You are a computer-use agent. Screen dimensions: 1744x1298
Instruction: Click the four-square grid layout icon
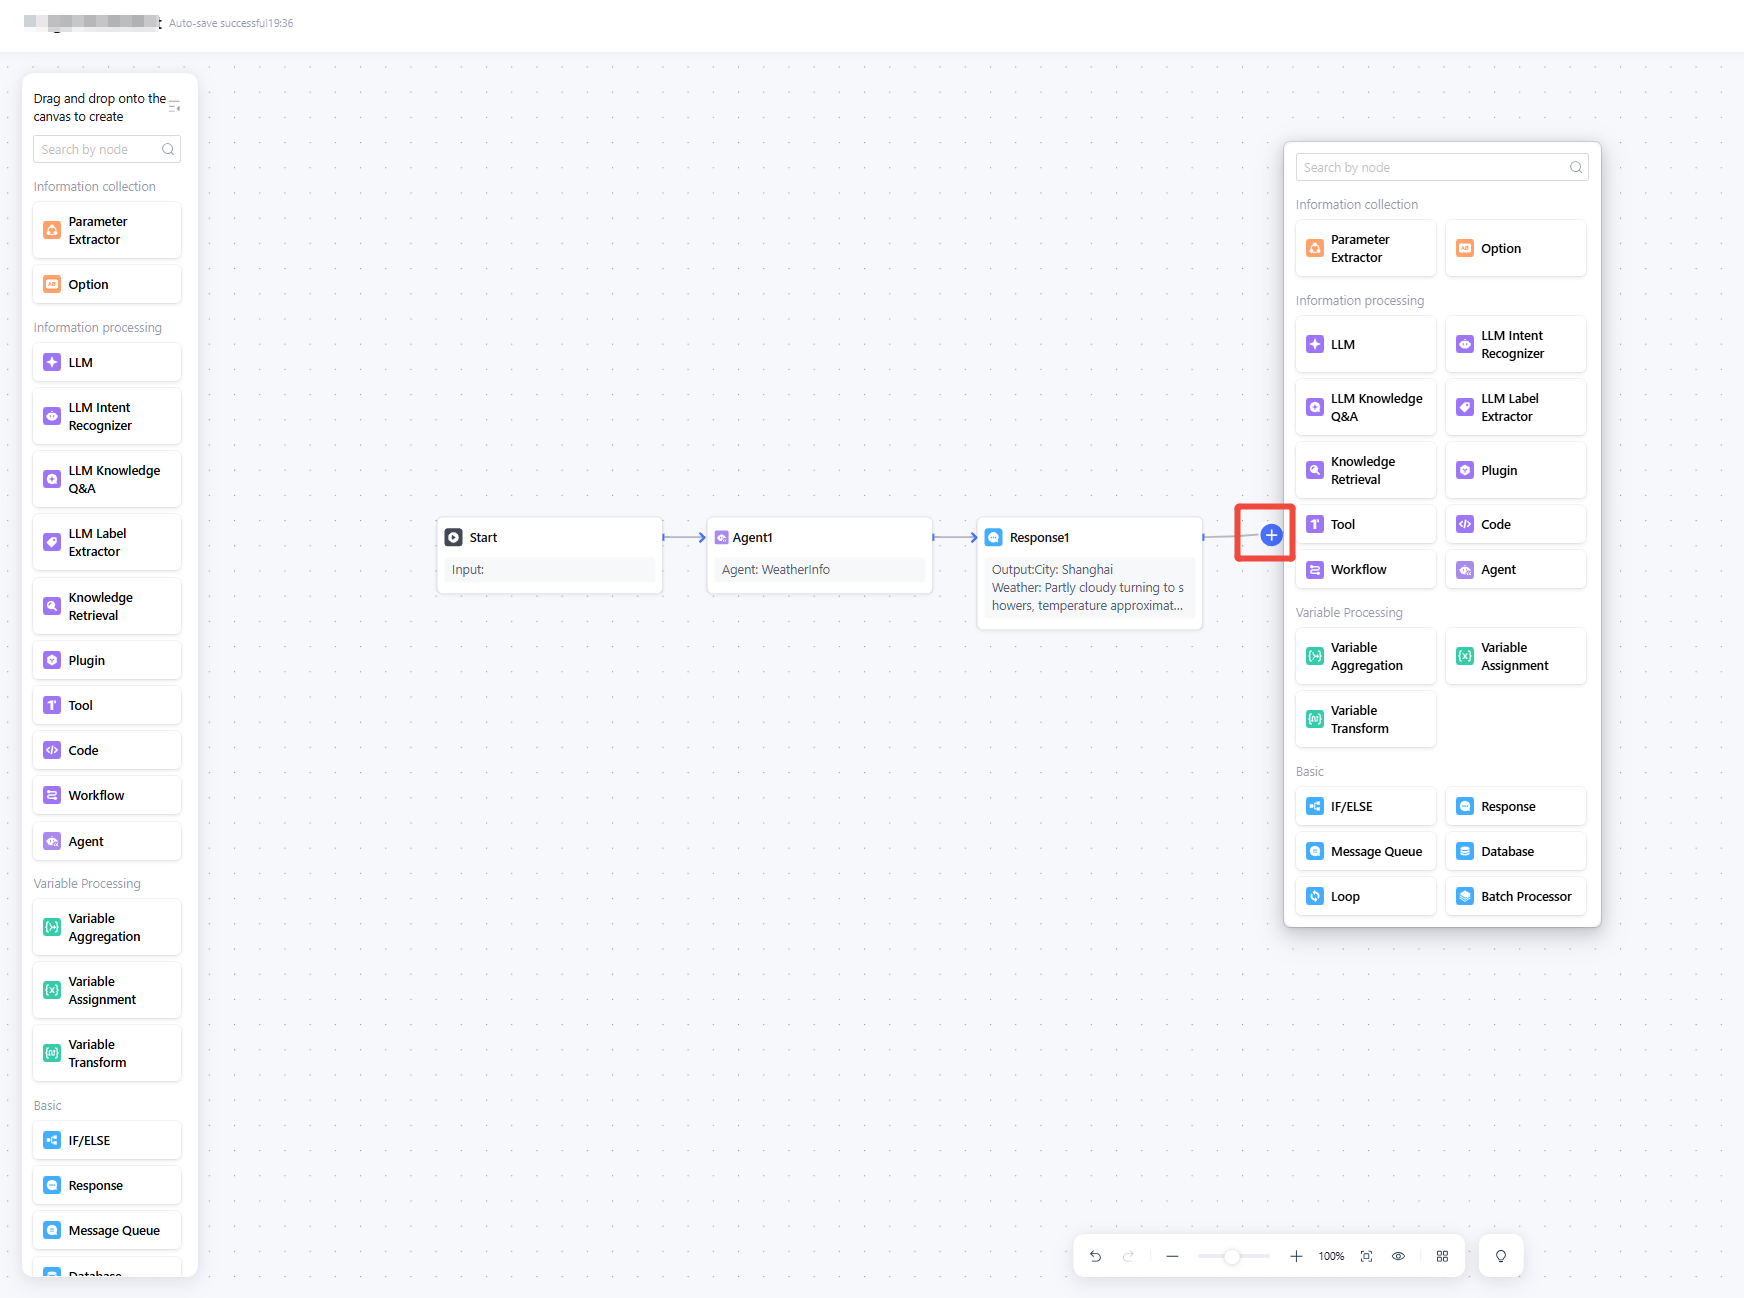[1442, 1256]
